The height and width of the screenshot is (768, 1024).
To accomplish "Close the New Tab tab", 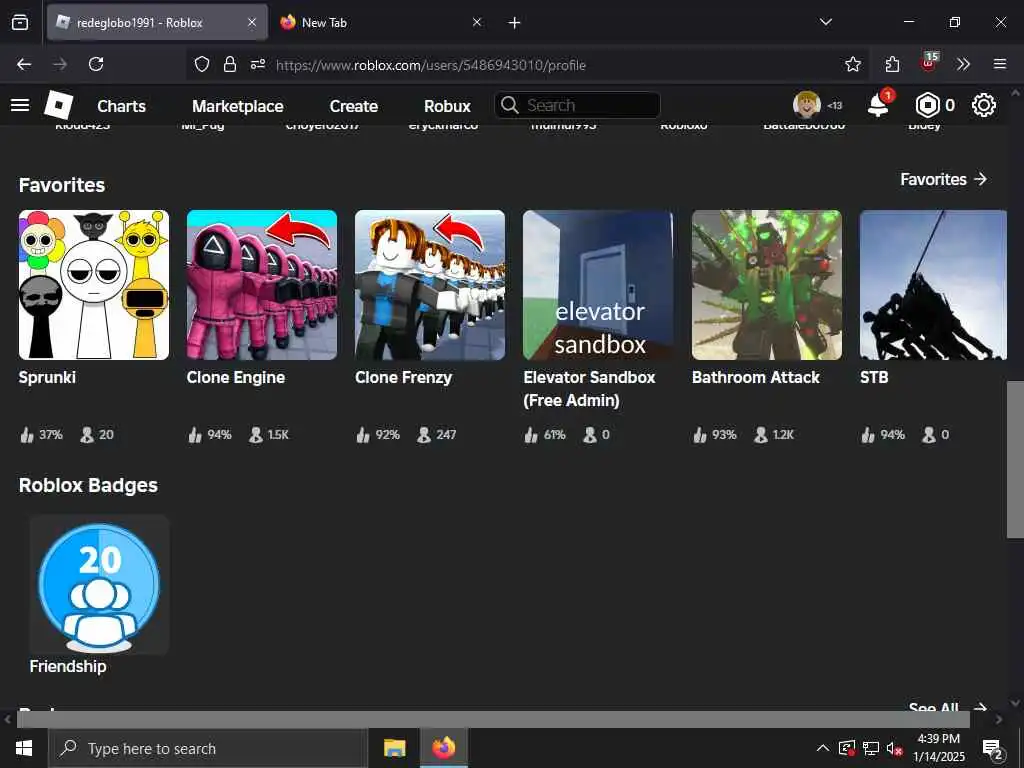I will pos(477,23).
